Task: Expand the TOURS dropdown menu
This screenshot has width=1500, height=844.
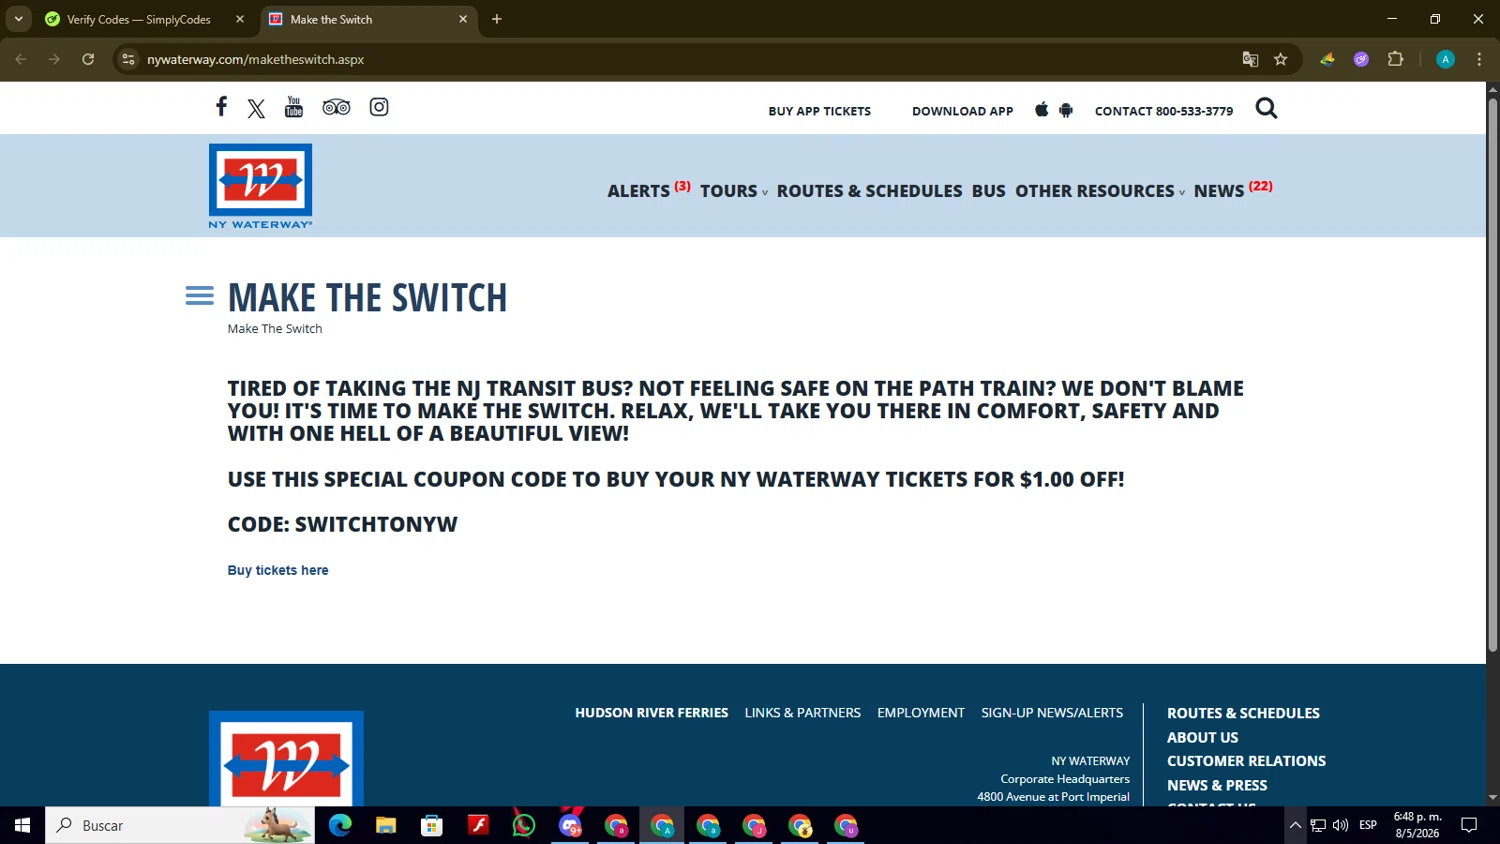Action: click(x=734, y=191)
